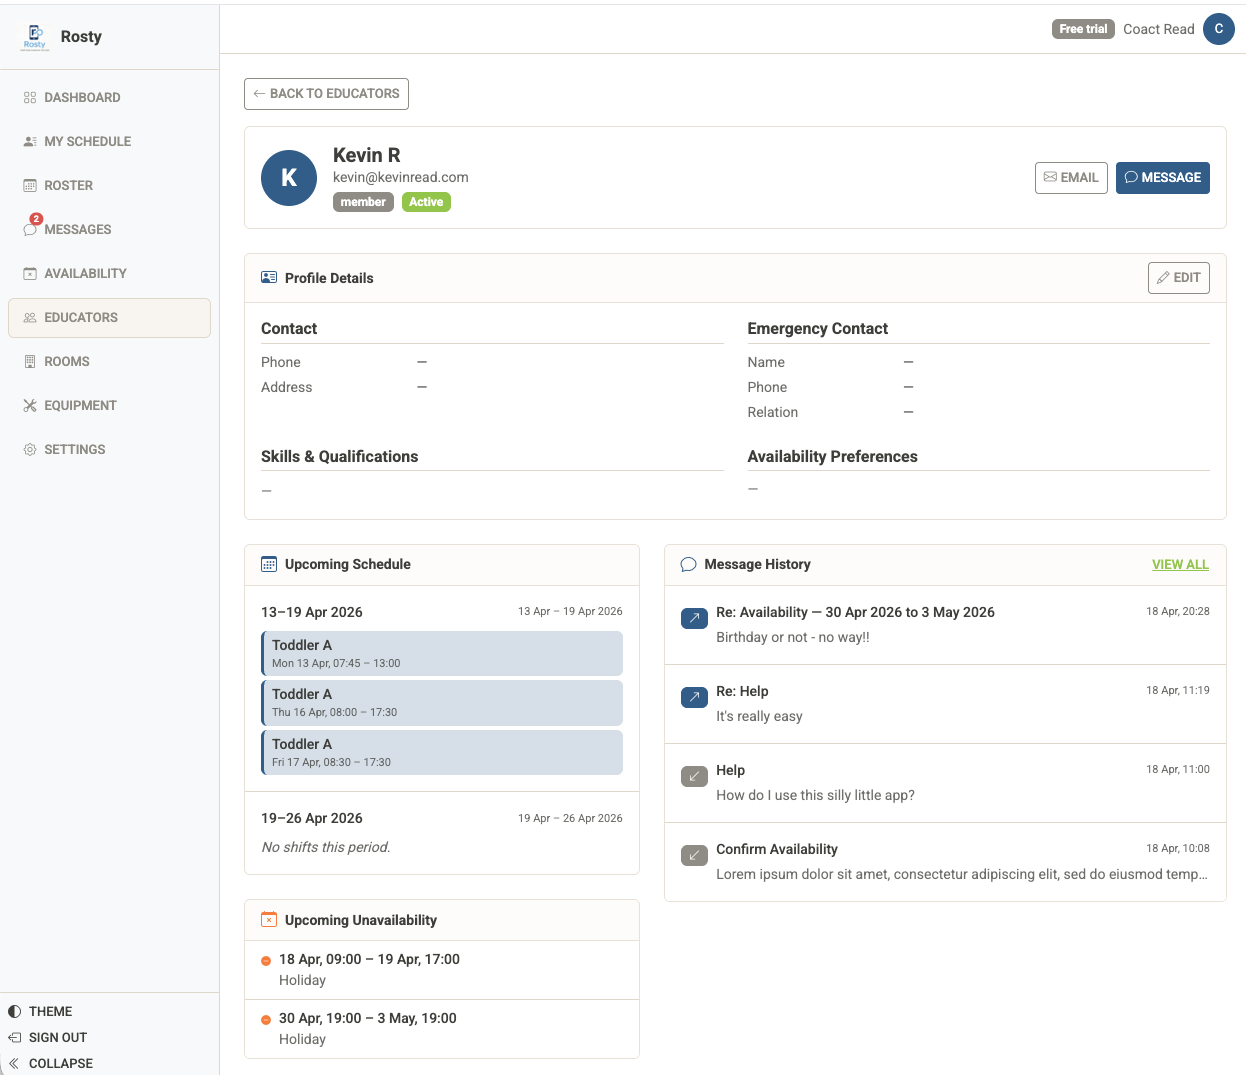Click the red calendar icon on Upcoming Unavailability
The height and width of the screenshot is (1075, 1246).
click(x=268, y=920)
